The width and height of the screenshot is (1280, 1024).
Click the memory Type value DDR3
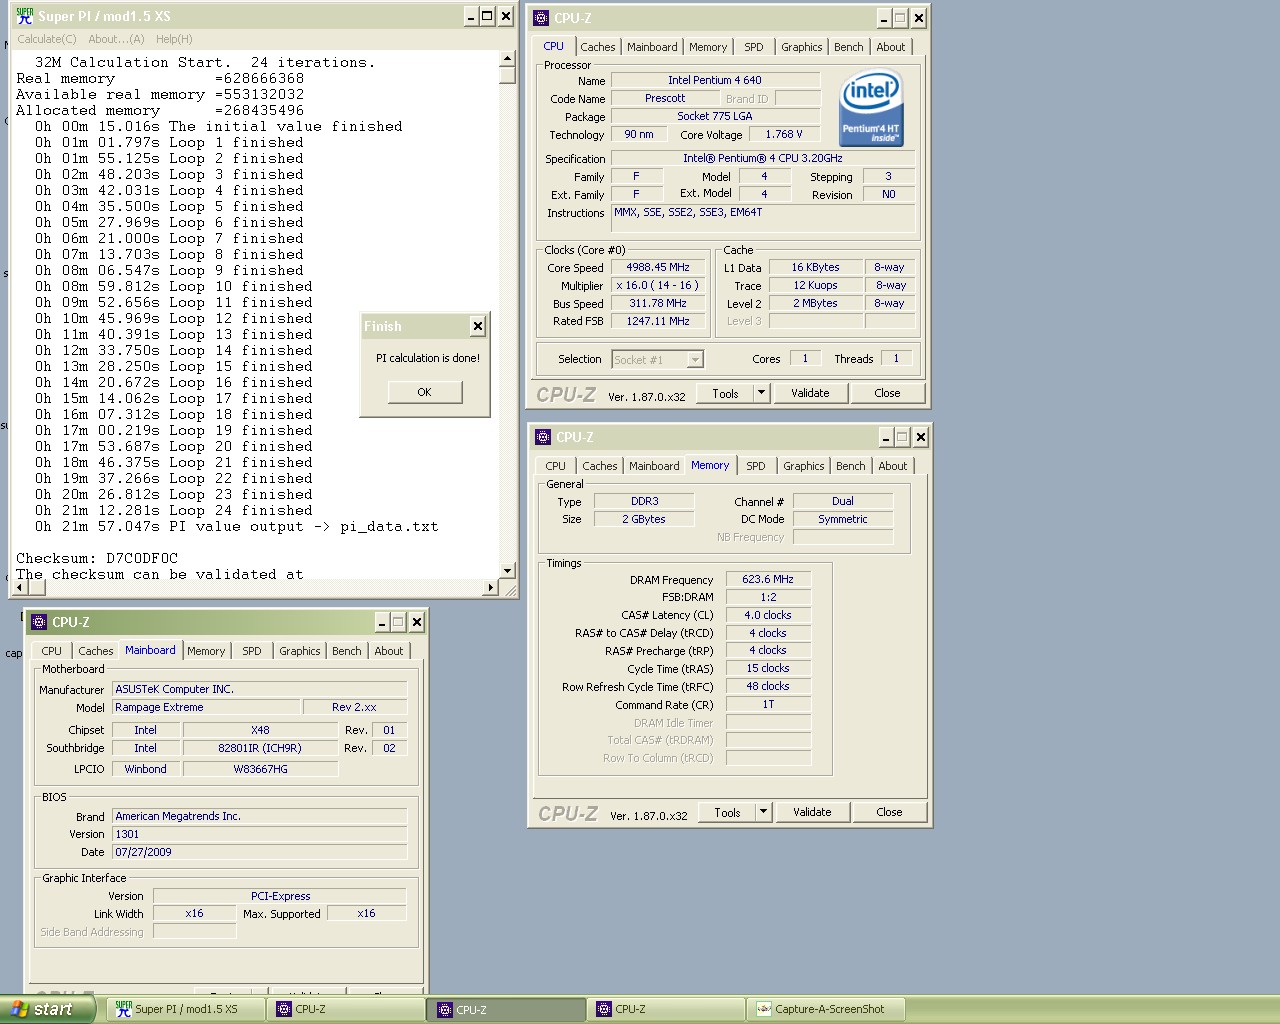(x=645, y=501)
